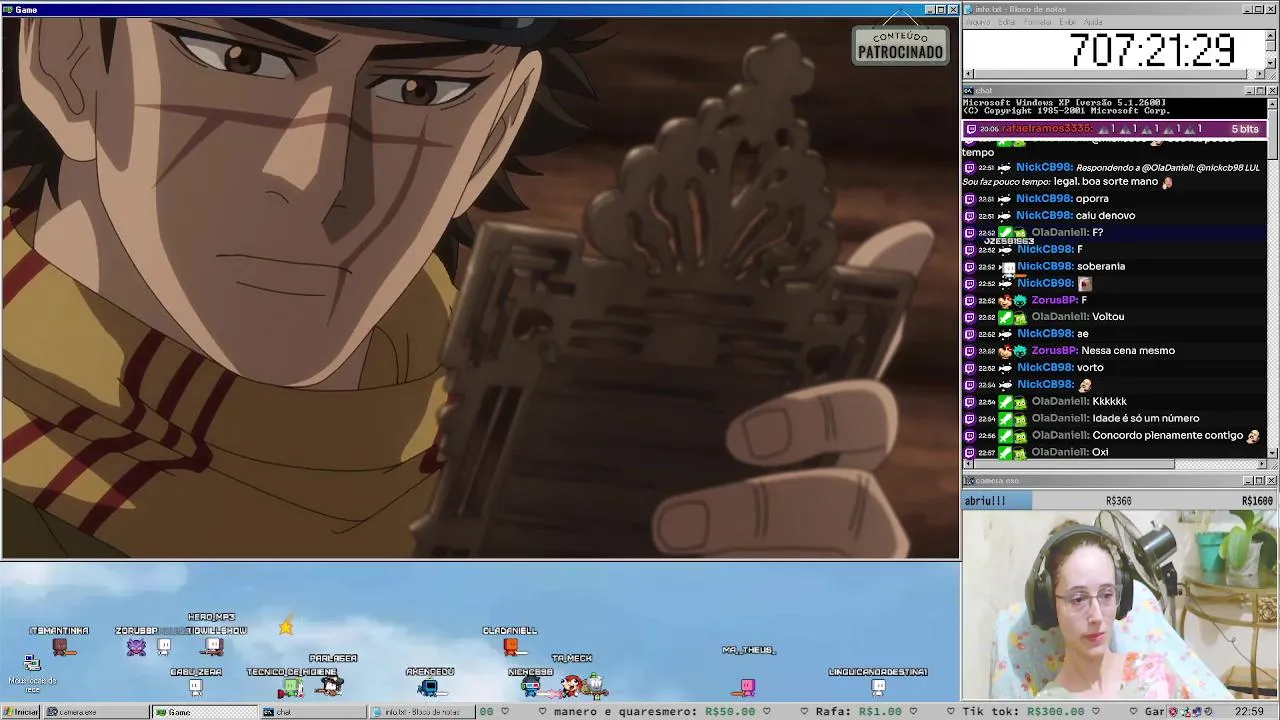
Task: Click the console icon in chat title bar
Action: [969, 91]
